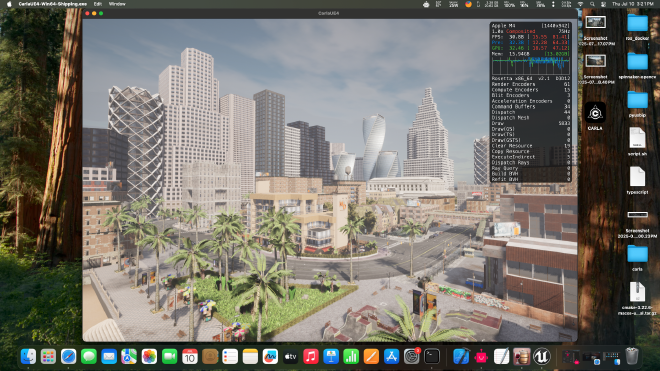Click the Firefox-like orange icon in the menu bar
The height and width of the screenshot is (371, 660).
[468, 4]
